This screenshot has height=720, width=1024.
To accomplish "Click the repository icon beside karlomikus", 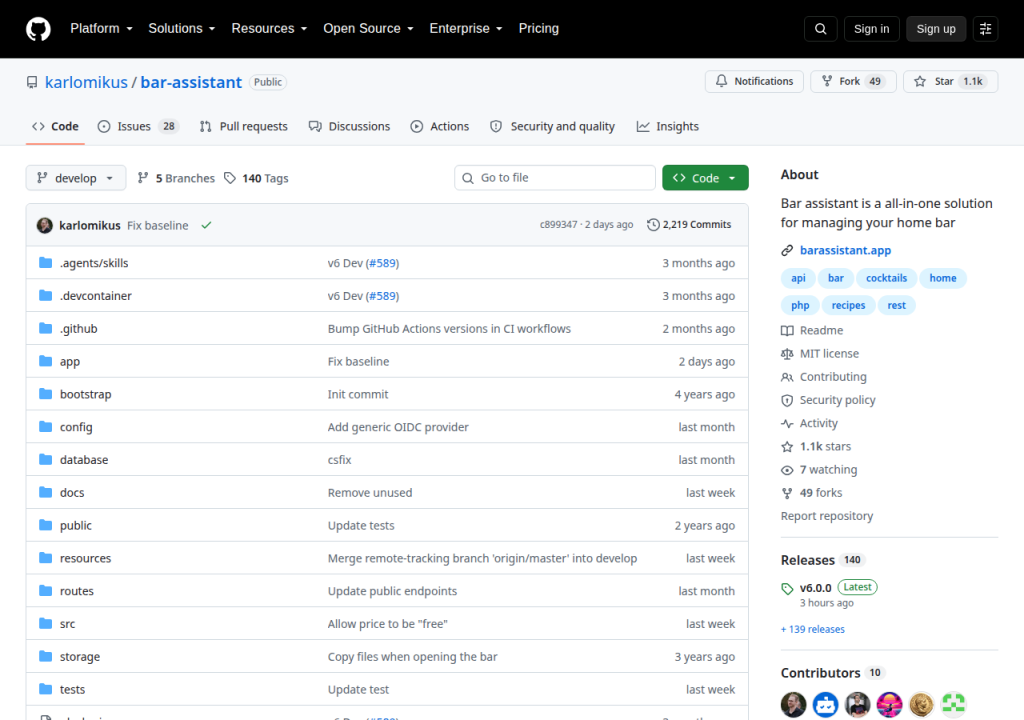I will coord(31,82).
